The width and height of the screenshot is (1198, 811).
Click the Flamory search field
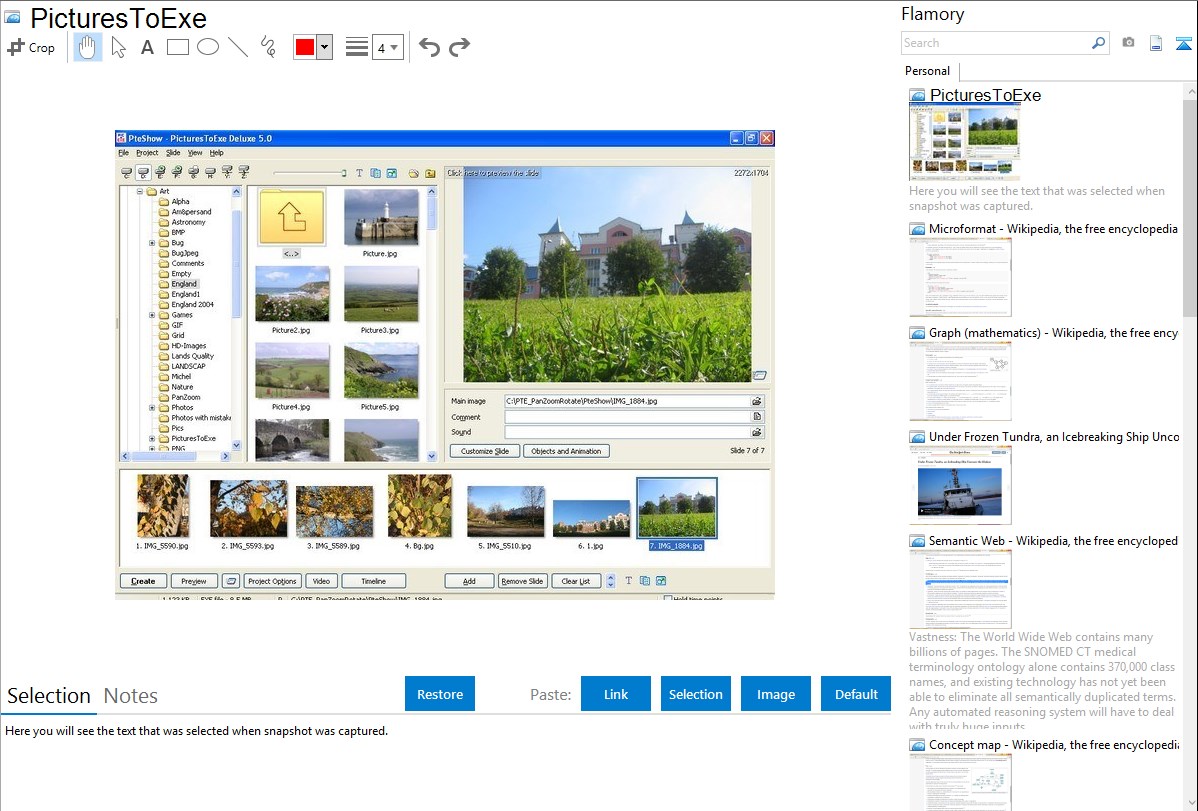pos(996,43)
